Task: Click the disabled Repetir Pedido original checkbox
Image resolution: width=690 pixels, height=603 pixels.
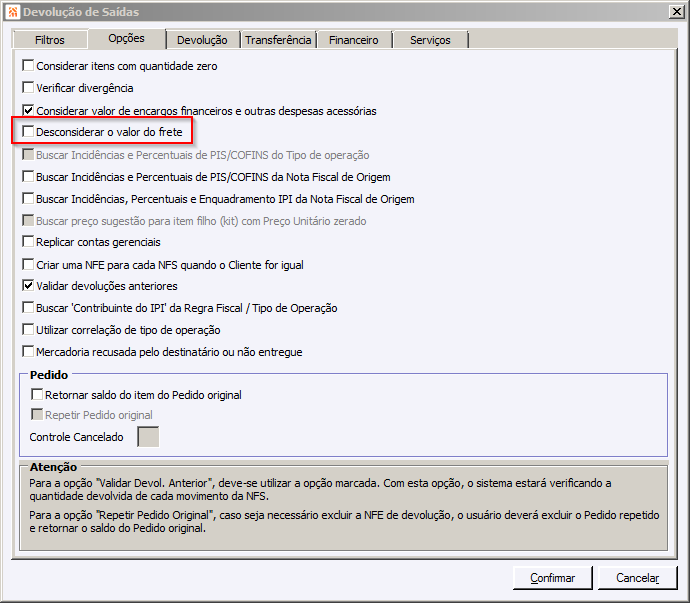Action: [37, 415]
